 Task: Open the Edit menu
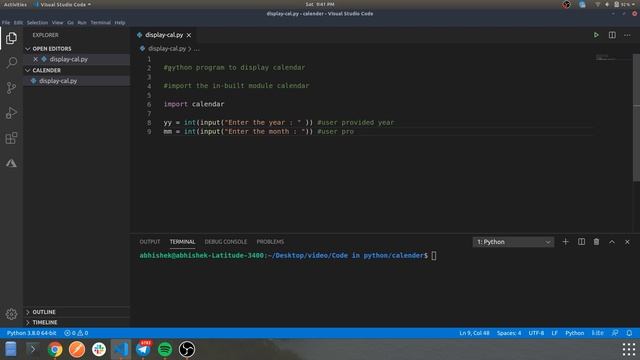18,23
